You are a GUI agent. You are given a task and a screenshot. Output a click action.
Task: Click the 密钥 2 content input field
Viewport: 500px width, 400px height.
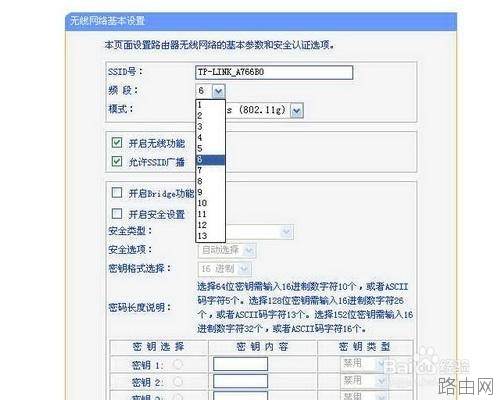coord(241,381)
